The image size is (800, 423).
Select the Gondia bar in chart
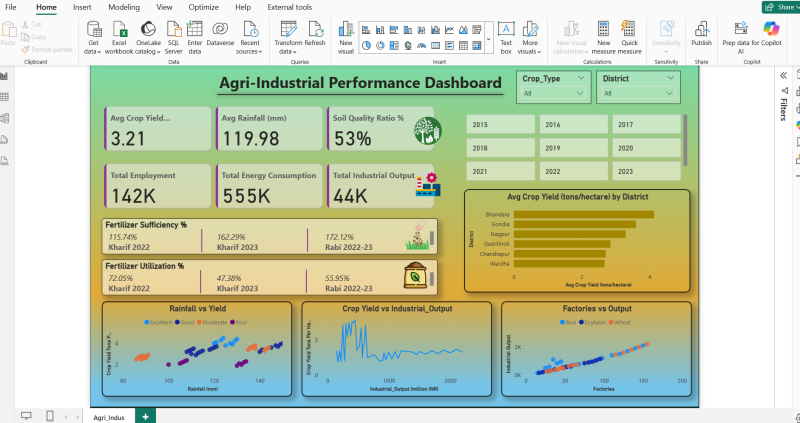tap(574, 224)
